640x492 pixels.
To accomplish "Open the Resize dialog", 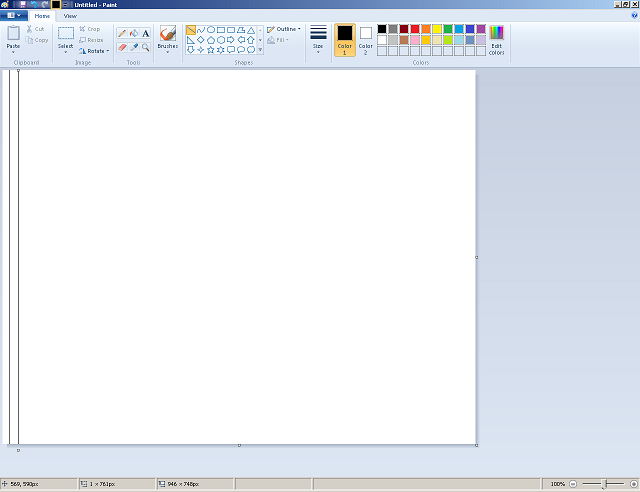I will pyautogui.click(x=91, y=40).
